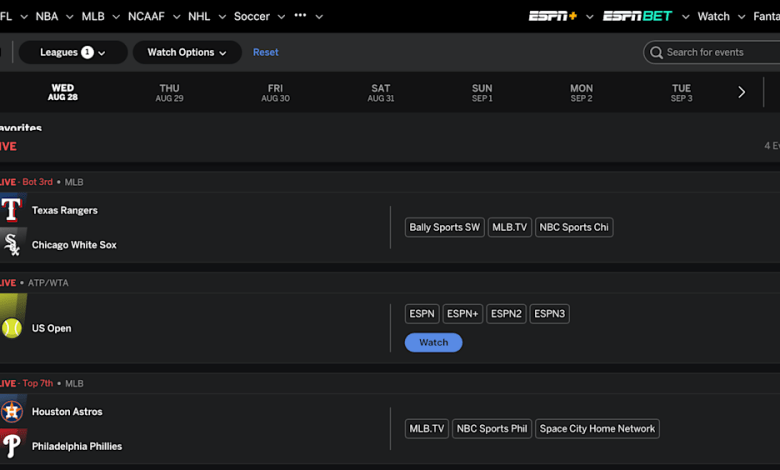This screenshot has height=470, width=780.
Task: Expand the Watch menu chevron
Action: click(741, 17)
